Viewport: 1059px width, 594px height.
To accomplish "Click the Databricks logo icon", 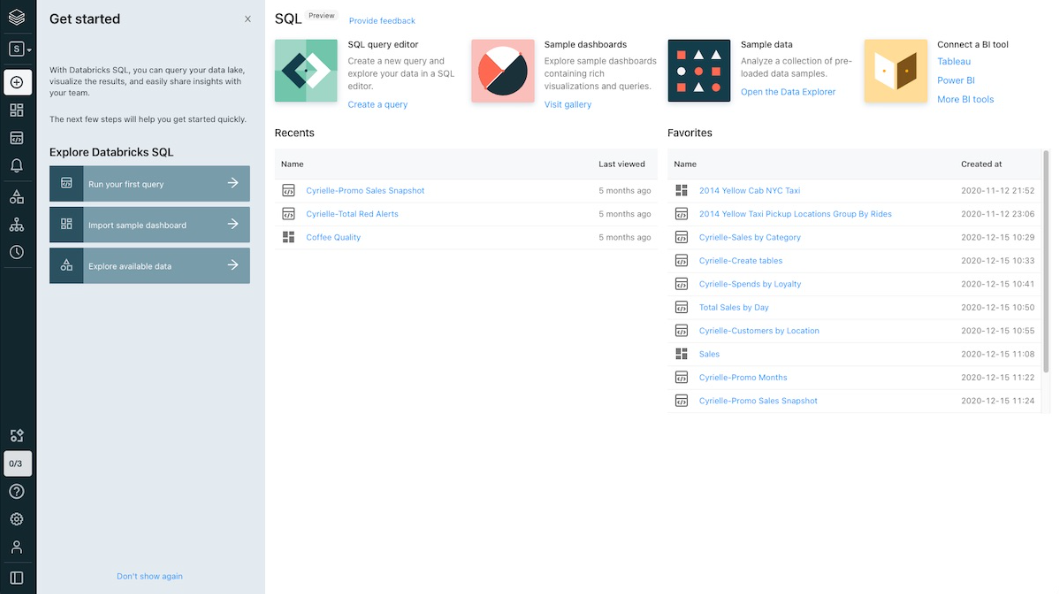I will (x=17, y=18).
